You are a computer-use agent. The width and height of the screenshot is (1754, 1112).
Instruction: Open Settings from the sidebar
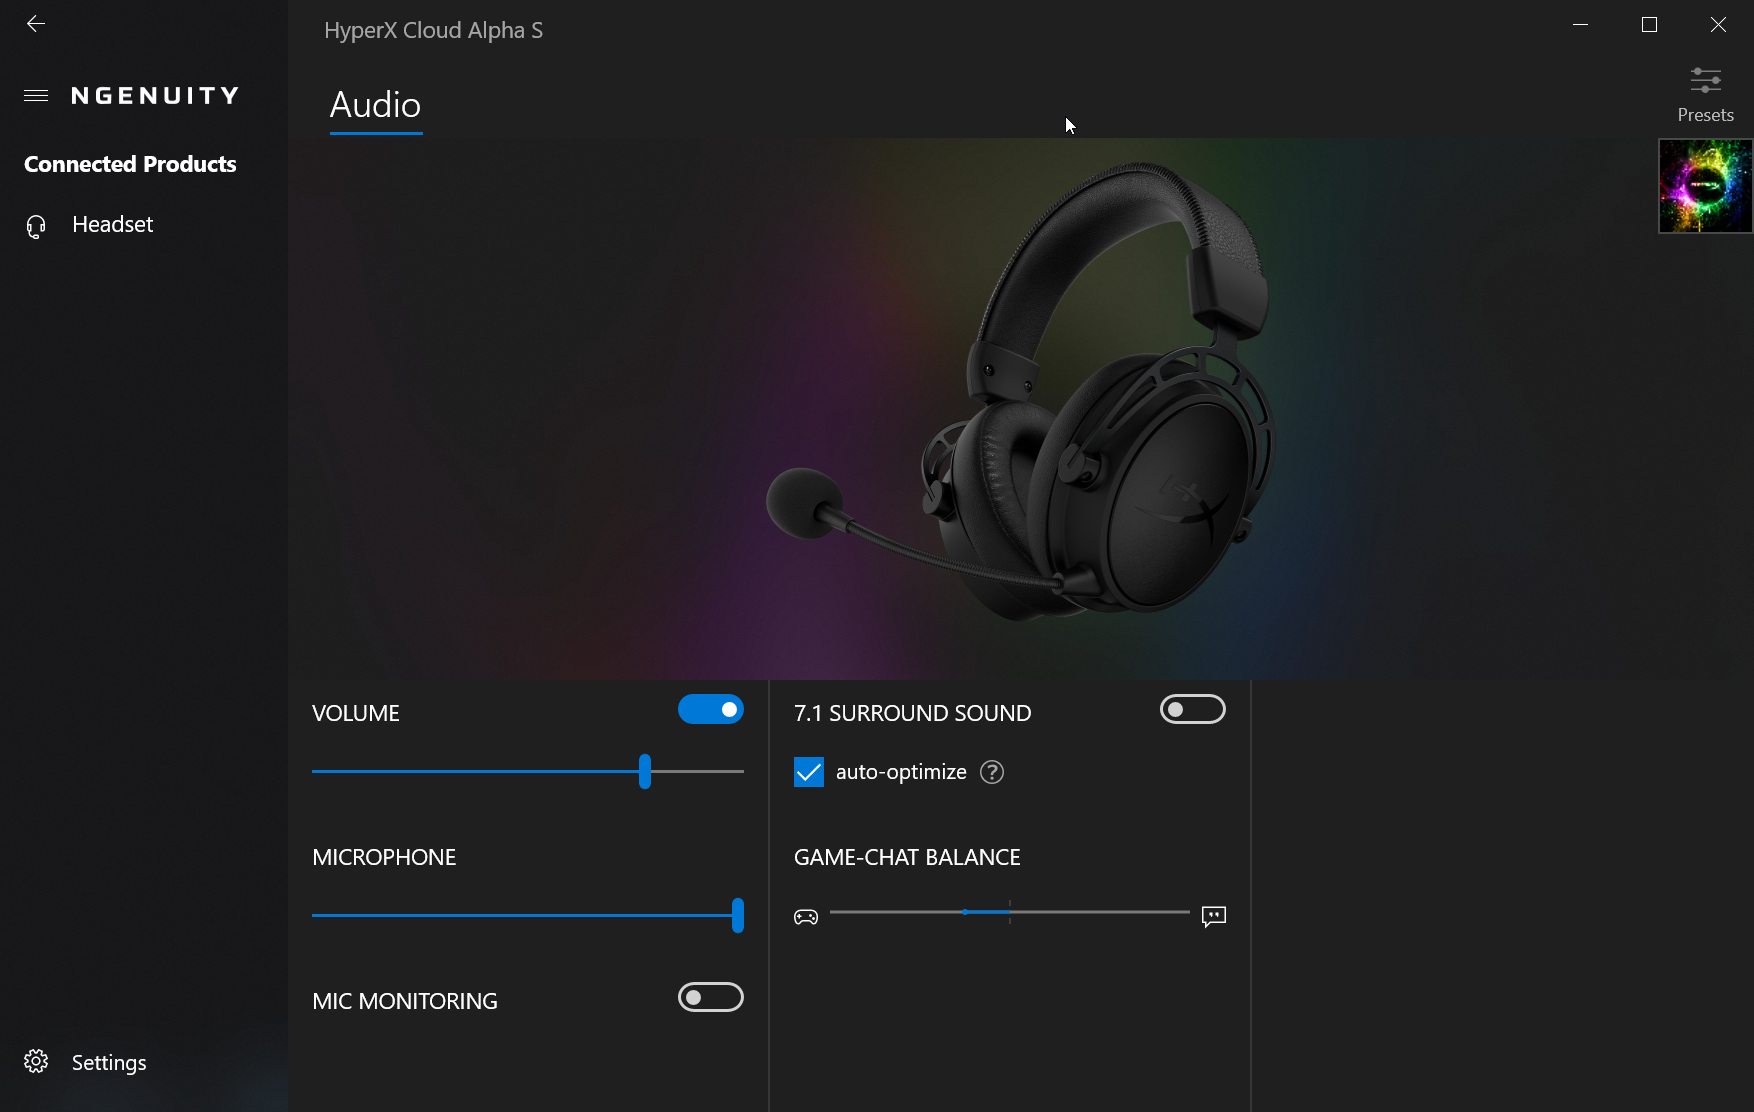pyautogui.click(x=109, y=1062)
